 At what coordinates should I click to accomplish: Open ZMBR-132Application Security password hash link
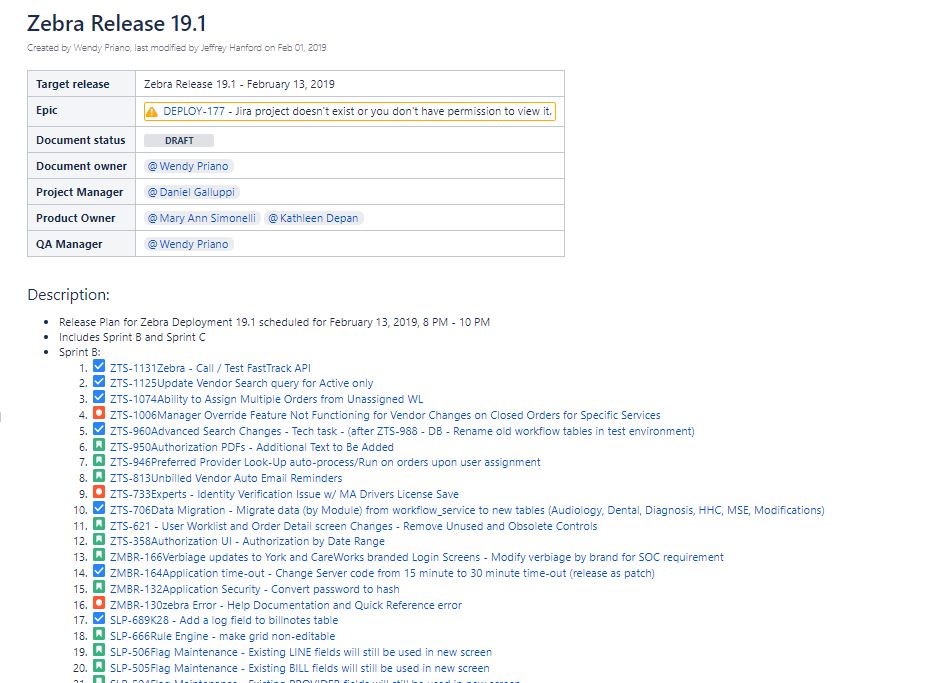tap(254, 589)
